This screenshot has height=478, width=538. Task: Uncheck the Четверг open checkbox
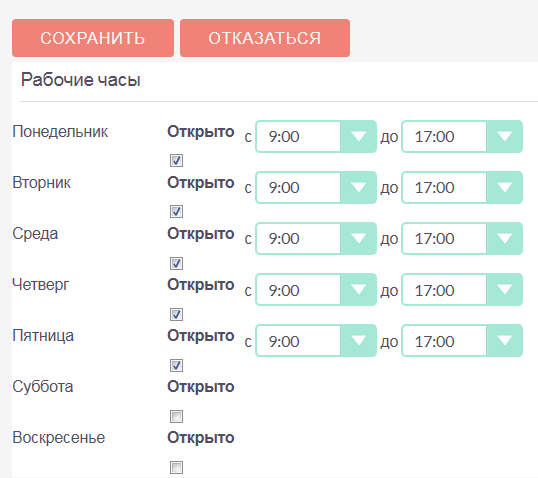click(176, 314)
